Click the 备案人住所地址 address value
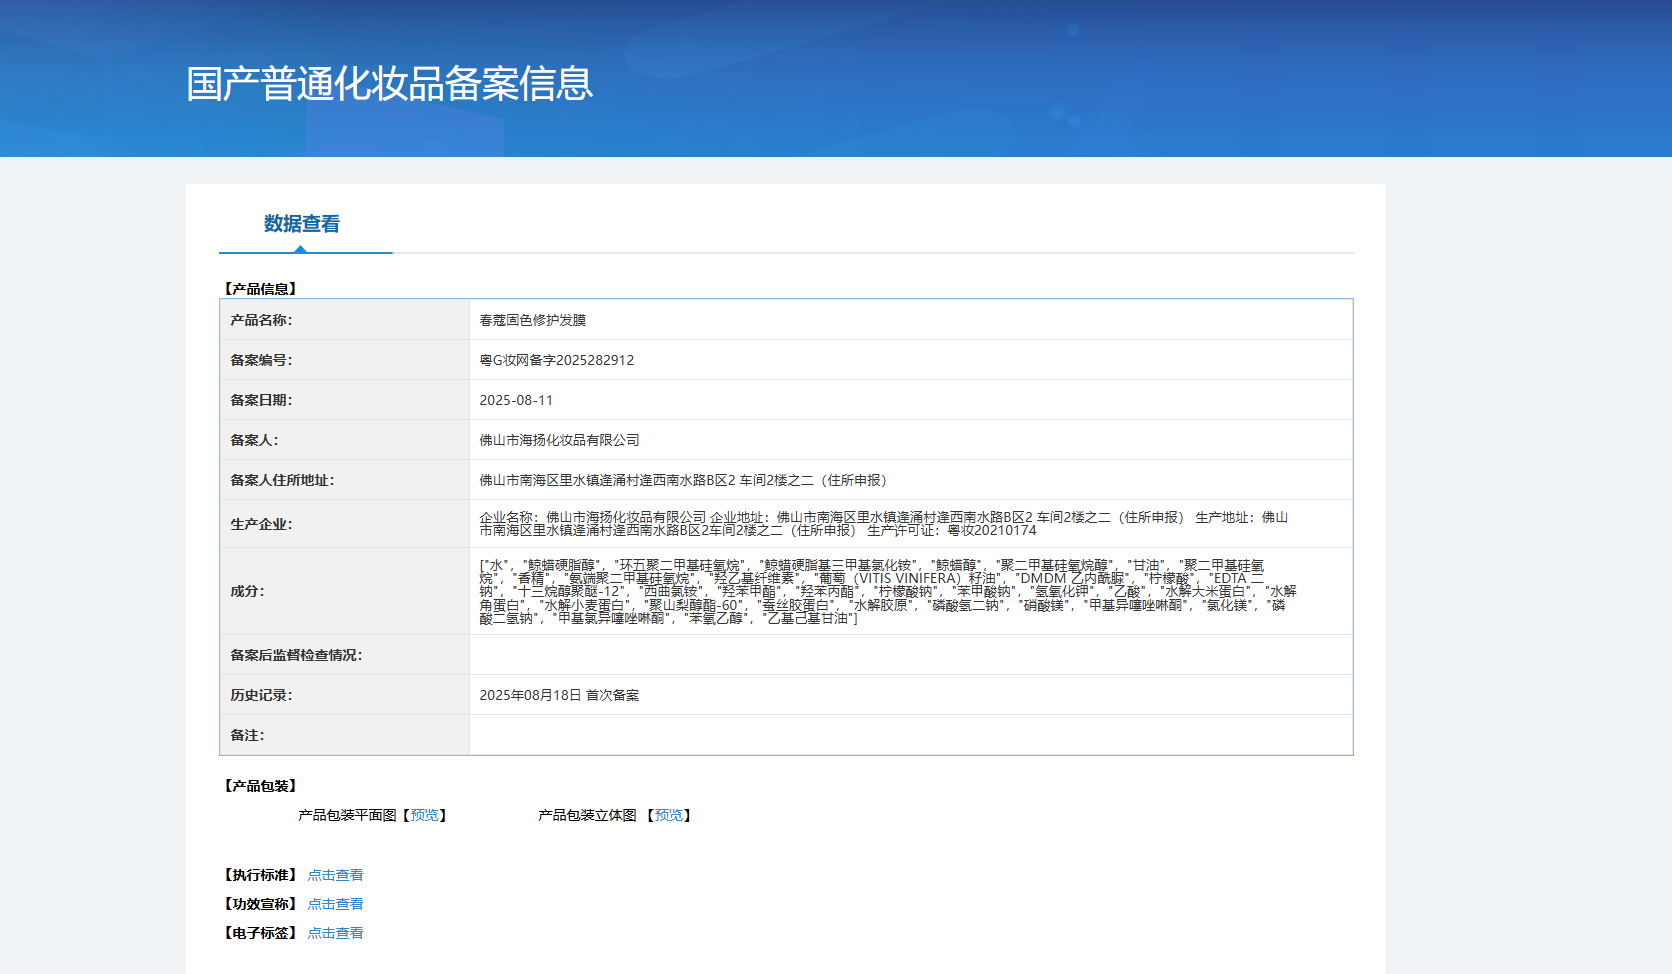The image size is (1672, 974). (x=683, y=480)
